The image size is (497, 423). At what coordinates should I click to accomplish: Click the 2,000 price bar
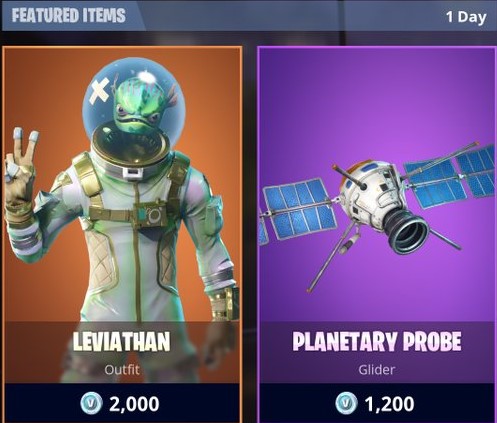(x=122, y=403)
